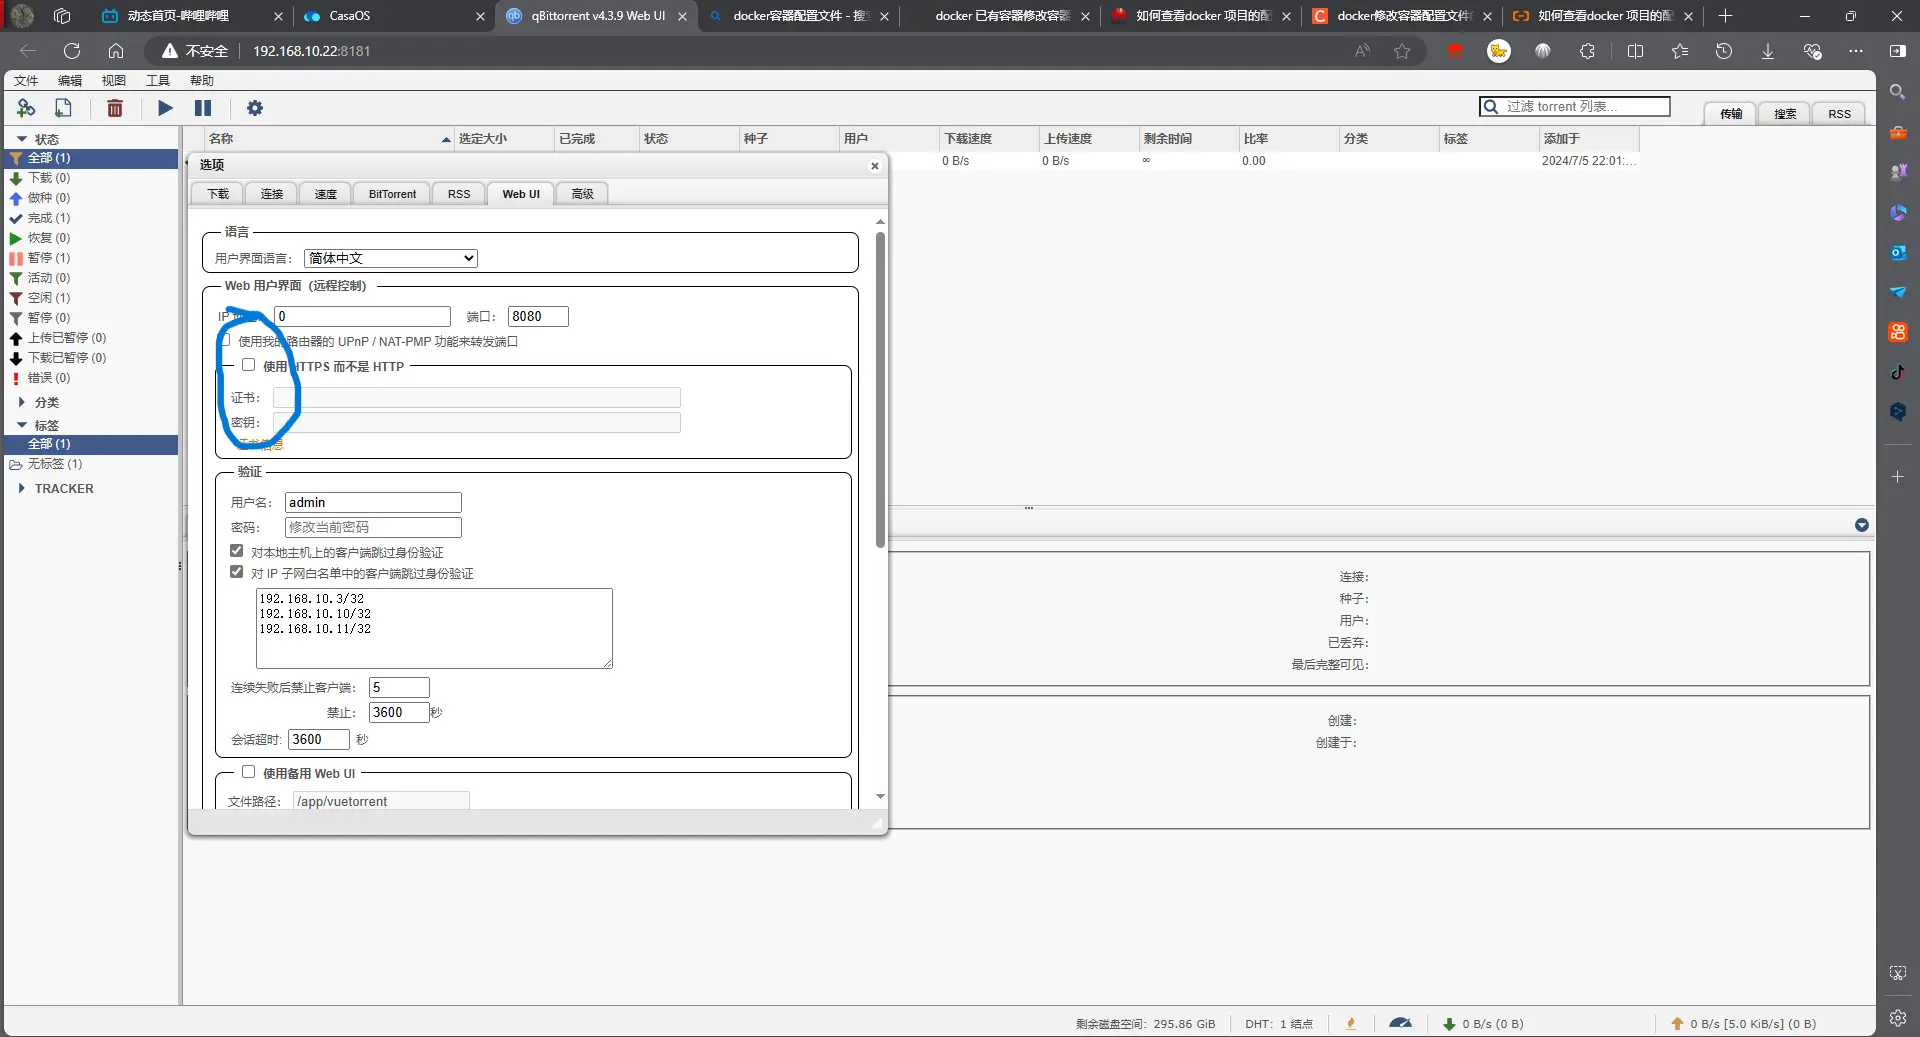1920x1037 pixels.
Task: Open browser history icon
Action: click(x=1724, y=51)
